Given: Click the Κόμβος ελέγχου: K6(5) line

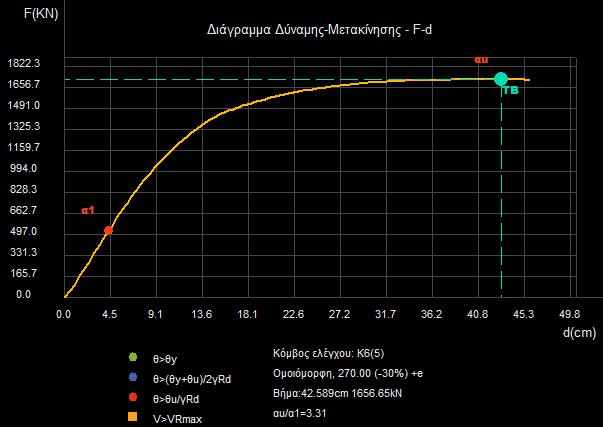Looking at the screenshot, I should point(328,353).
